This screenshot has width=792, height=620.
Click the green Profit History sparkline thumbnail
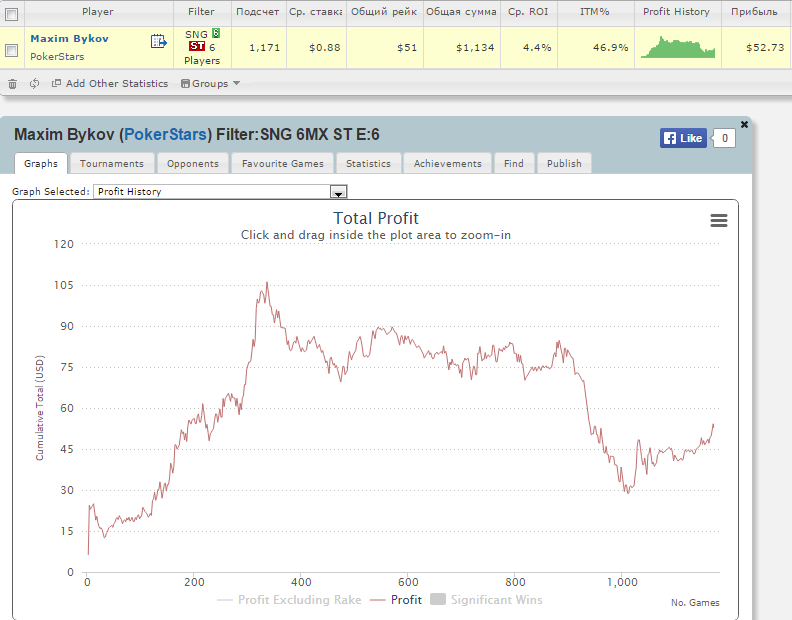pyautogui.click(x=678, y=47)
